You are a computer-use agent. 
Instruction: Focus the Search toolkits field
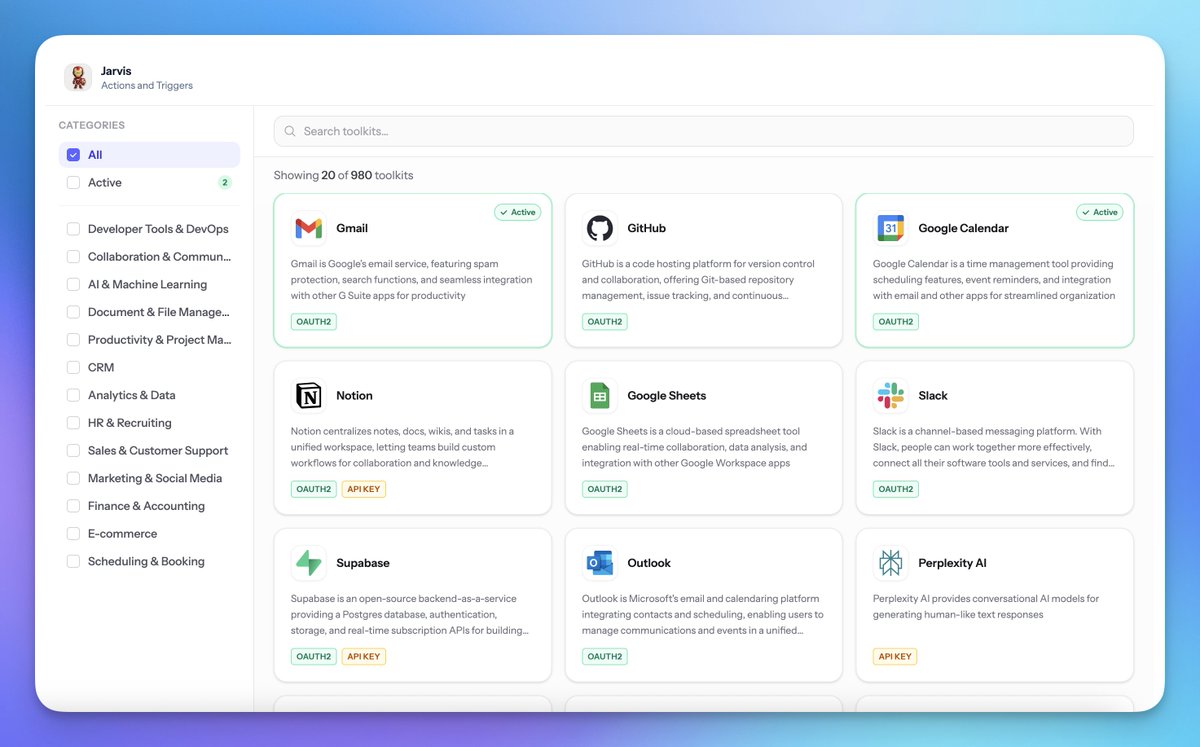(703, 131)
